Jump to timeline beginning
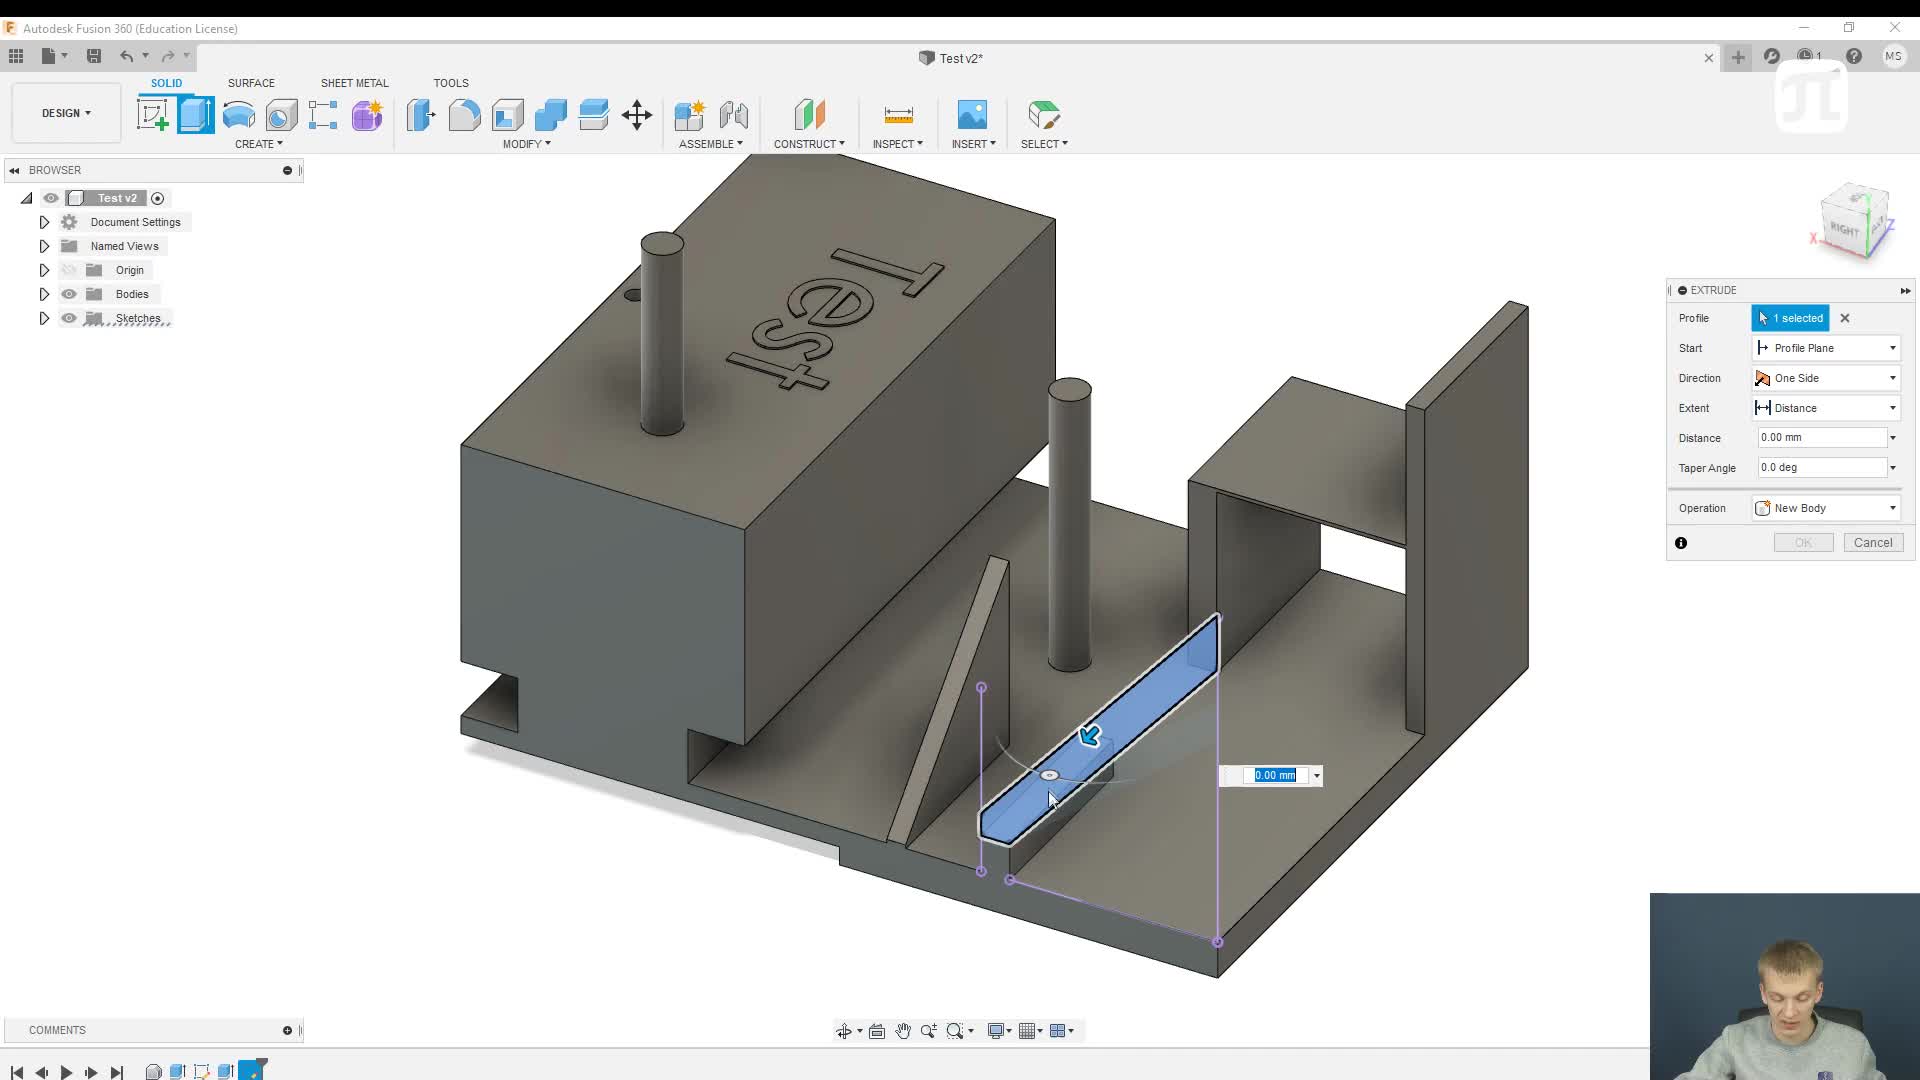Screen dimensions: 1920x1080 (x=17, y=1072)
